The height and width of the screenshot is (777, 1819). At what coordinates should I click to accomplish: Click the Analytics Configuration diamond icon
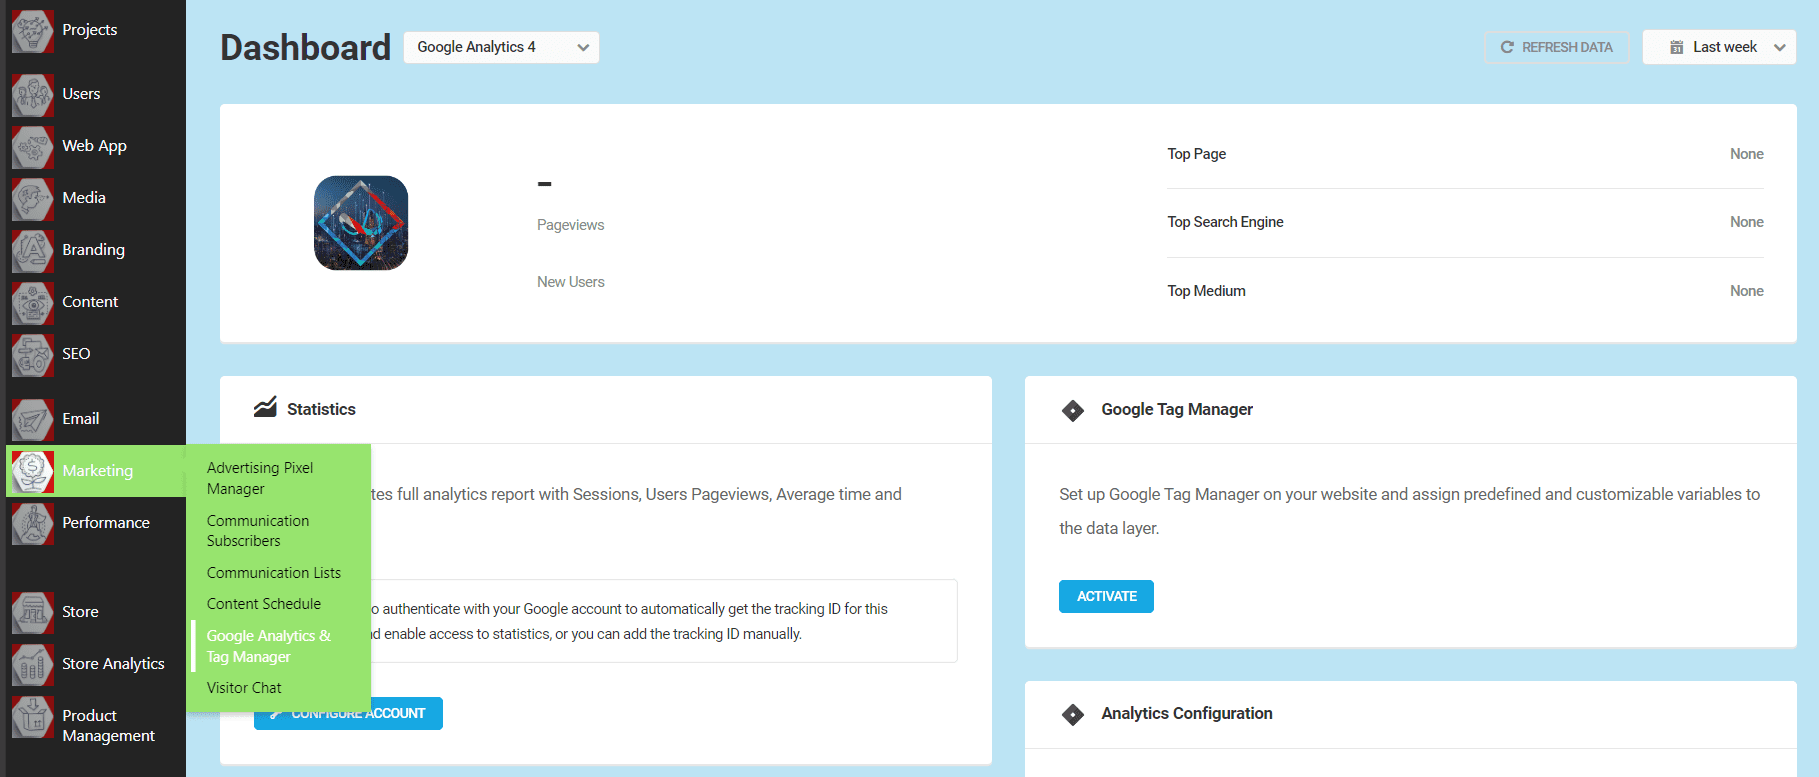pyautogui.click(x=1073, y=714)
